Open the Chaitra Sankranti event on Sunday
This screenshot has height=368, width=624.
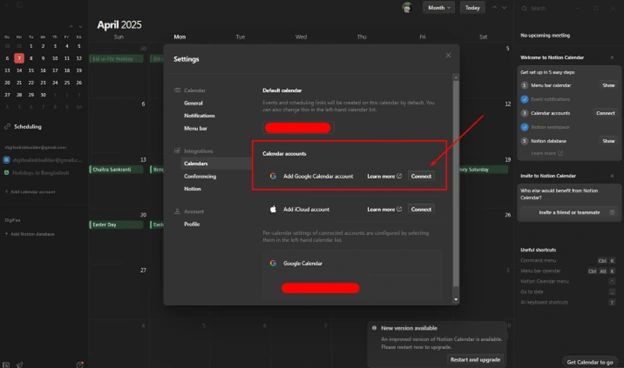pyautogui.click(x=116, y=169)
